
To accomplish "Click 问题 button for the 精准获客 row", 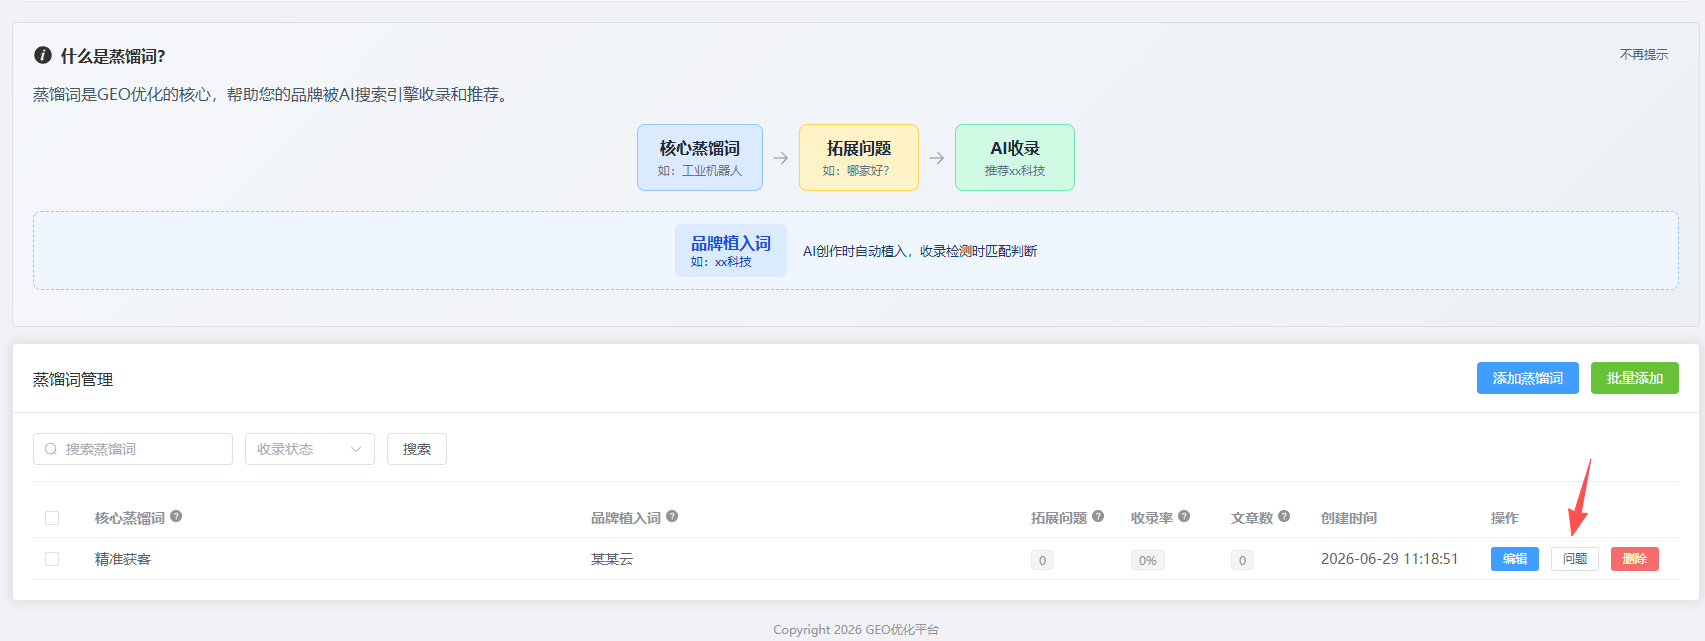I will click(1575, 559).
